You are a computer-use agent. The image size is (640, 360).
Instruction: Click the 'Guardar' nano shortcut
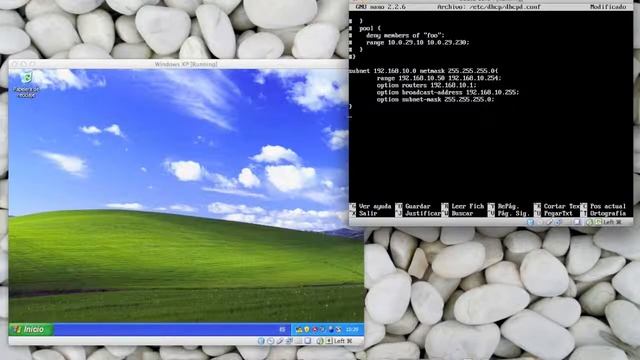pos(418,207)
